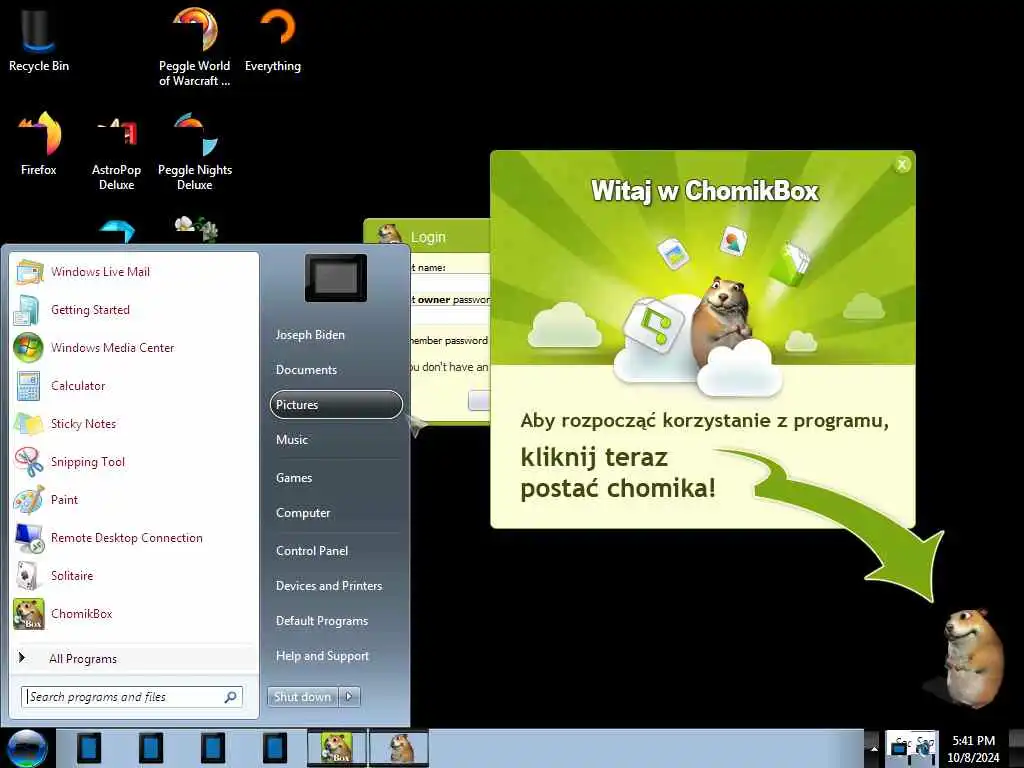Click the taskbar clock showing 5:41 PM

[973, 748]
